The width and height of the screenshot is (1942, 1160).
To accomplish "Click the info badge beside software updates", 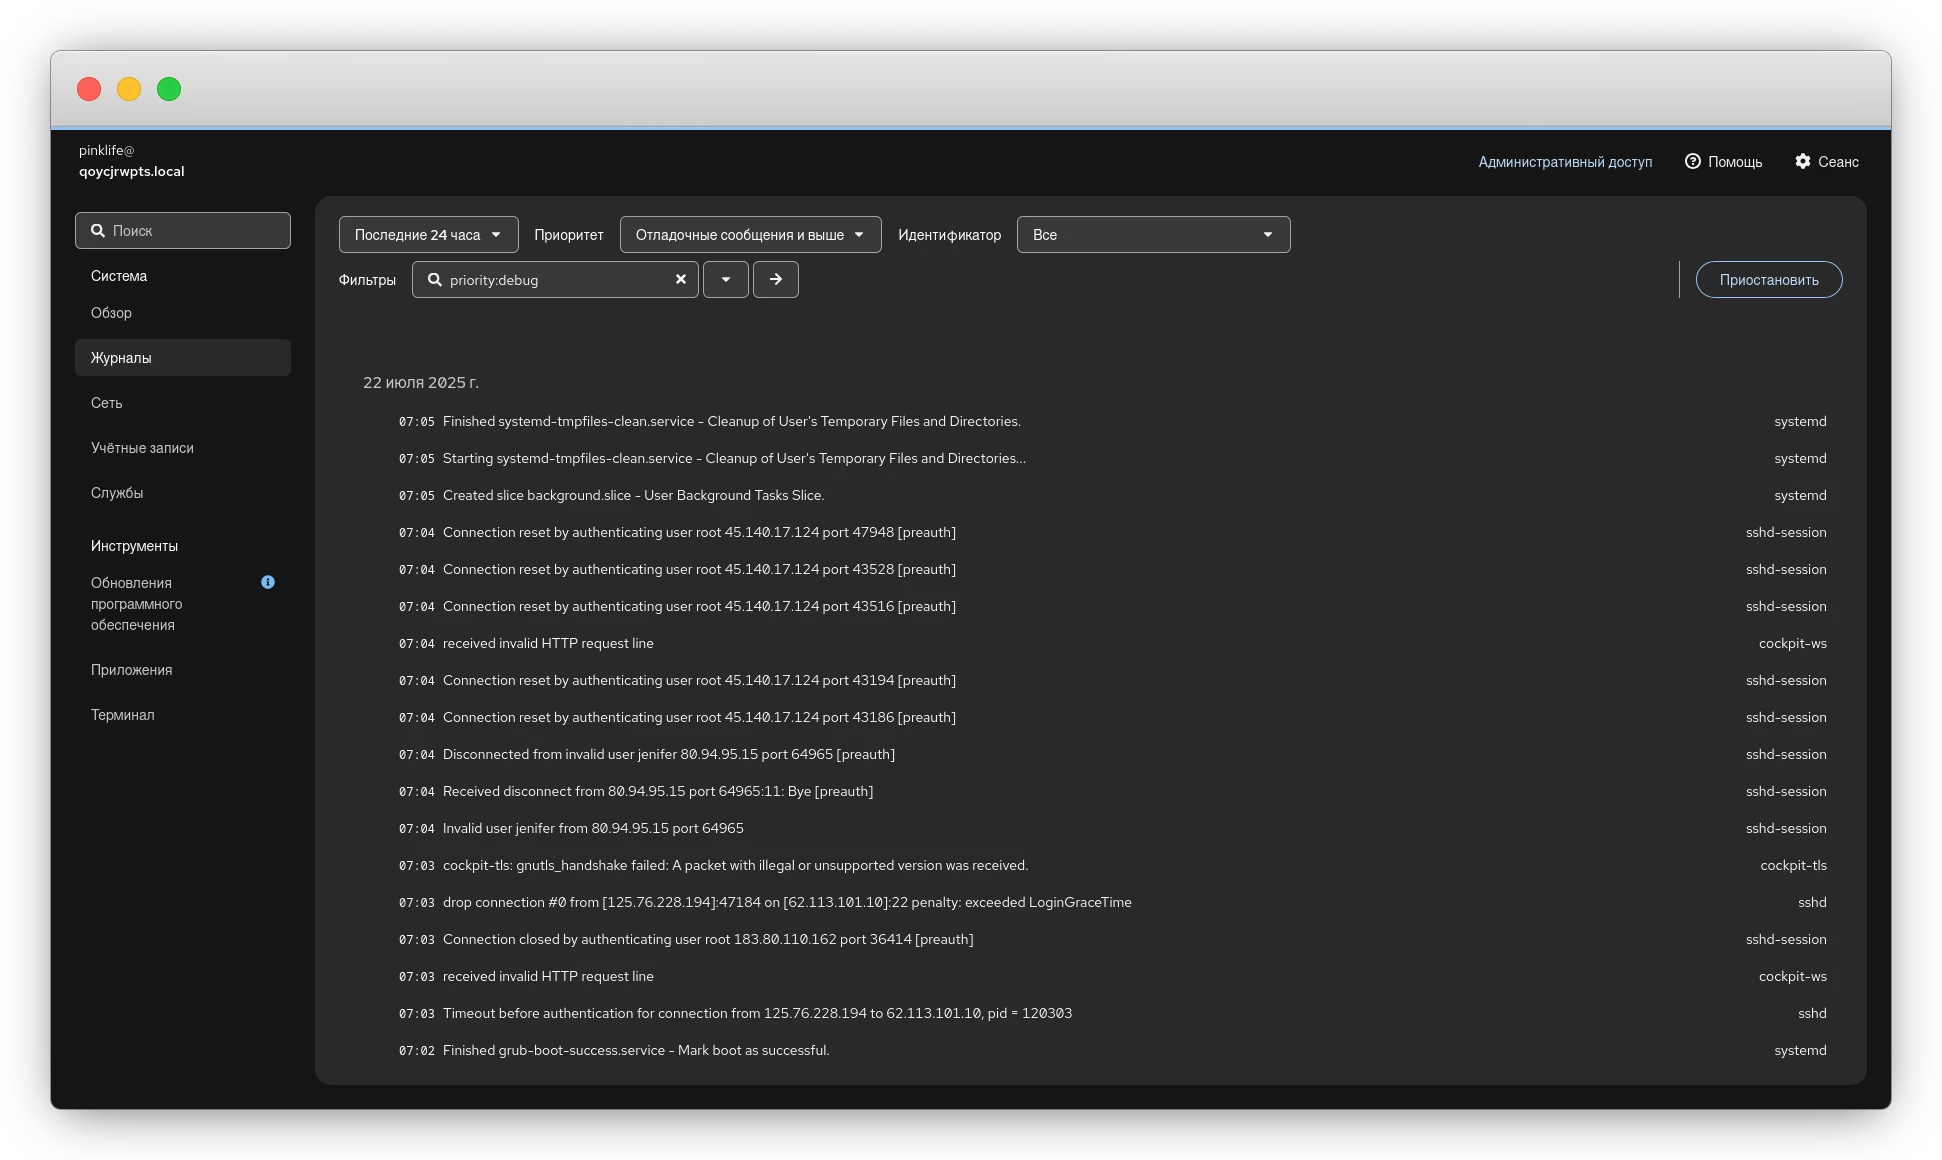I will (268, 582).
